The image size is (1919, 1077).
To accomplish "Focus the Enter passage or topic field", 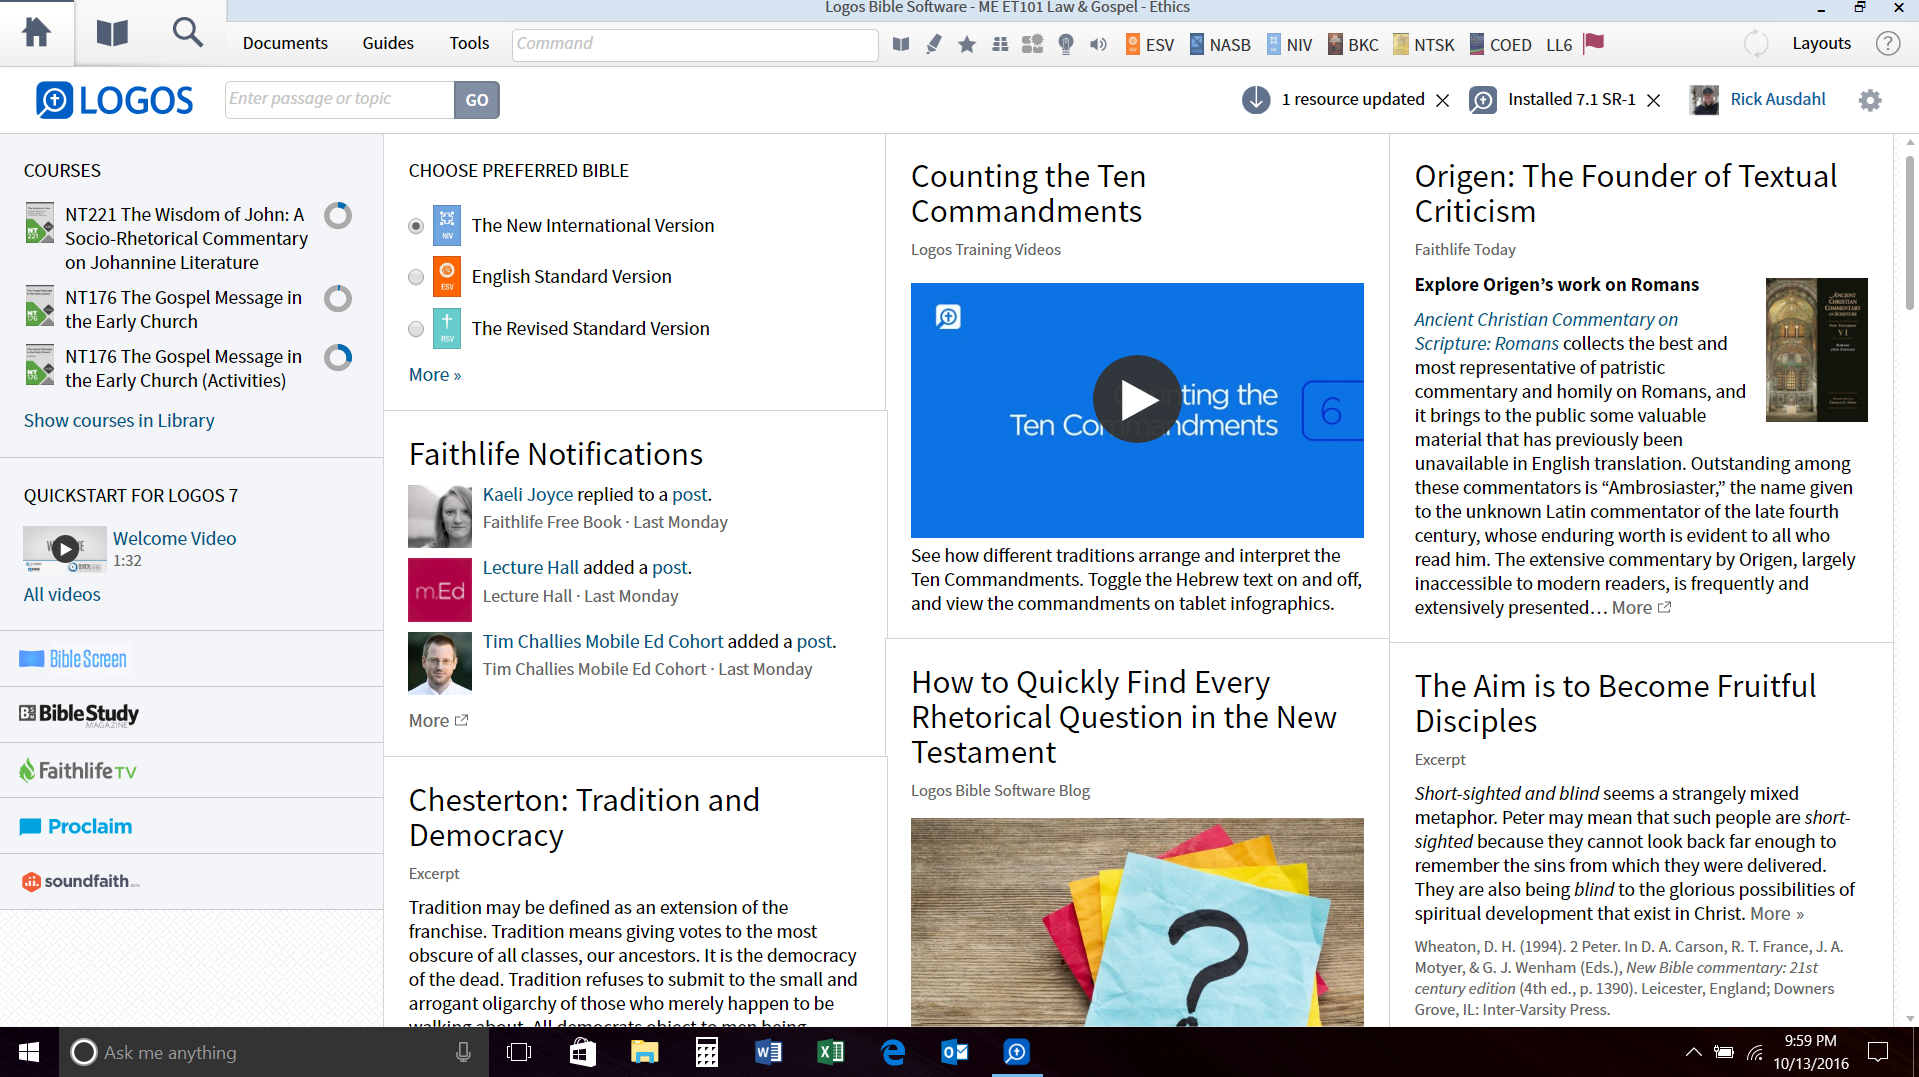I will (x=340, y=100).
